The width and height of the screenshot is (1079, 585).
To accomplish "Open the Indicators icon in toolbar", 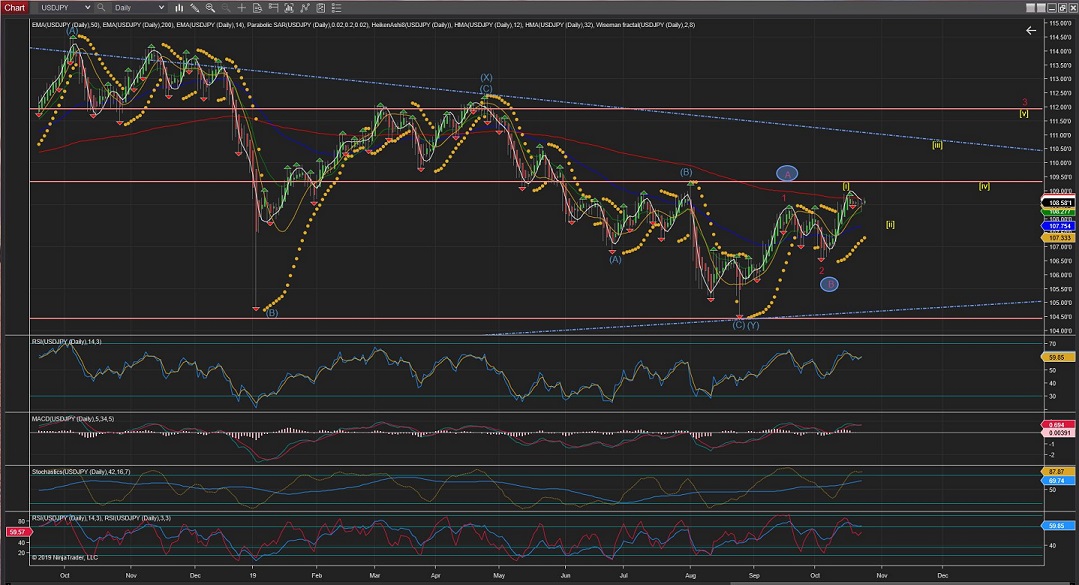I will pyautogui.click(x=289, y=8).
